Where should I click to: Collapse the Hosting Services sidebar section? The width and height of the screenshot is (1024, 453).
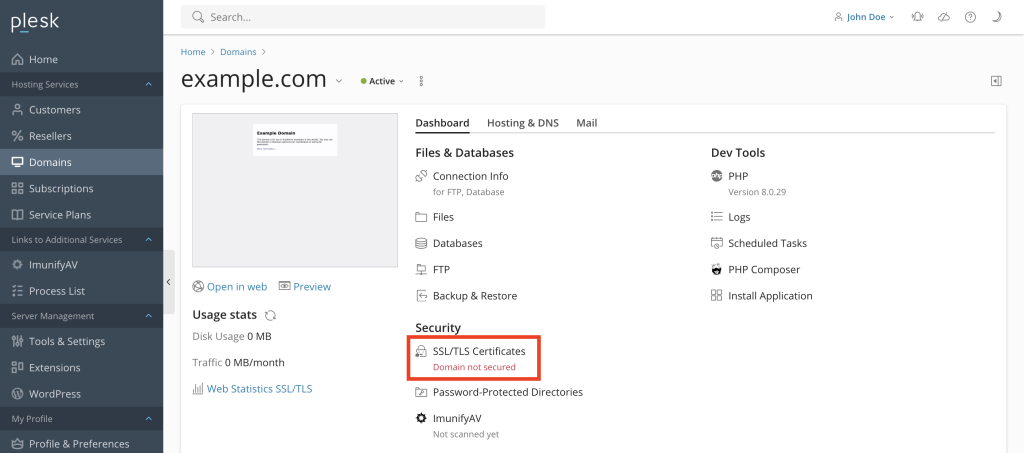pyautogui.click(x=149, y=84)
